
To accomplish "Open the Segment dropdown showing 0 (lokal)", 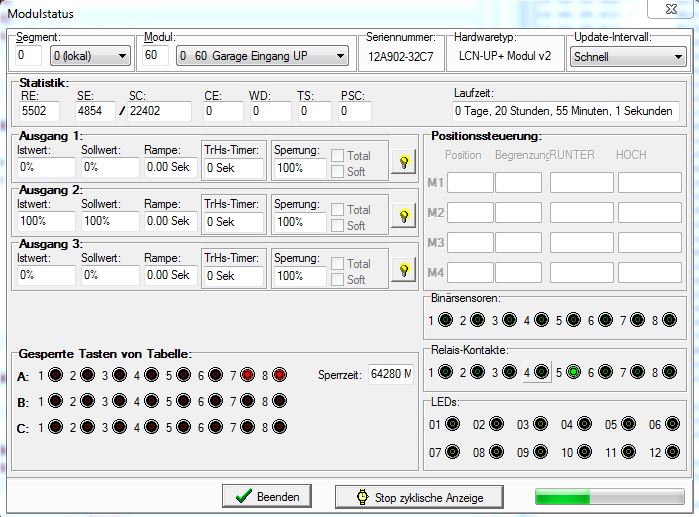I will click(x=90, y=57).
